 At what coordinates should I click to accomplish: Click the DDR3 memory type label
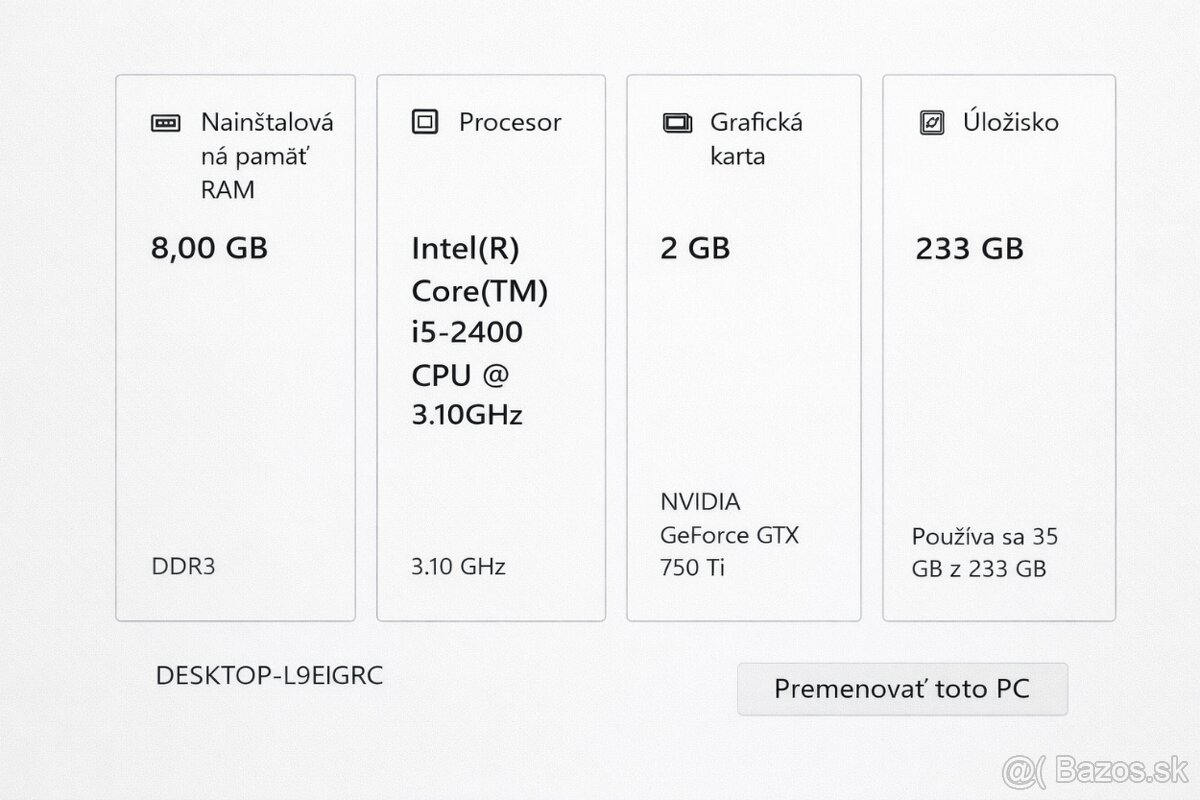click(x=185, y=566)
